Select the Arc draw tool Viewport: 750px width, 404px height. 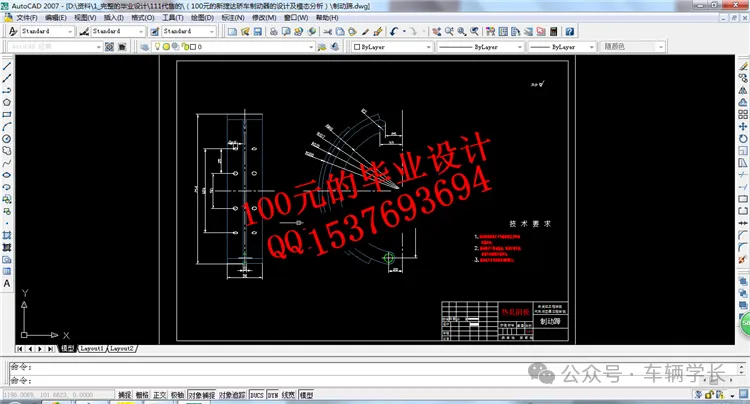[x=7, y=127]
